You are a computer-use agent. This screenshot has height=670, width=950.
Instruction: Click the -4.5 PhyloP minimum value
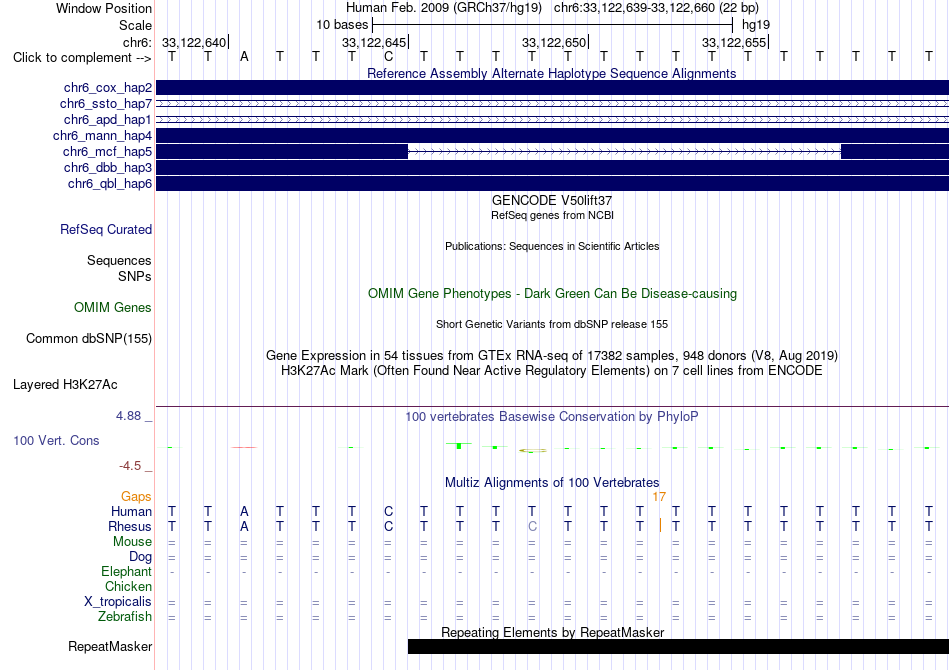(x=130, y=466)
